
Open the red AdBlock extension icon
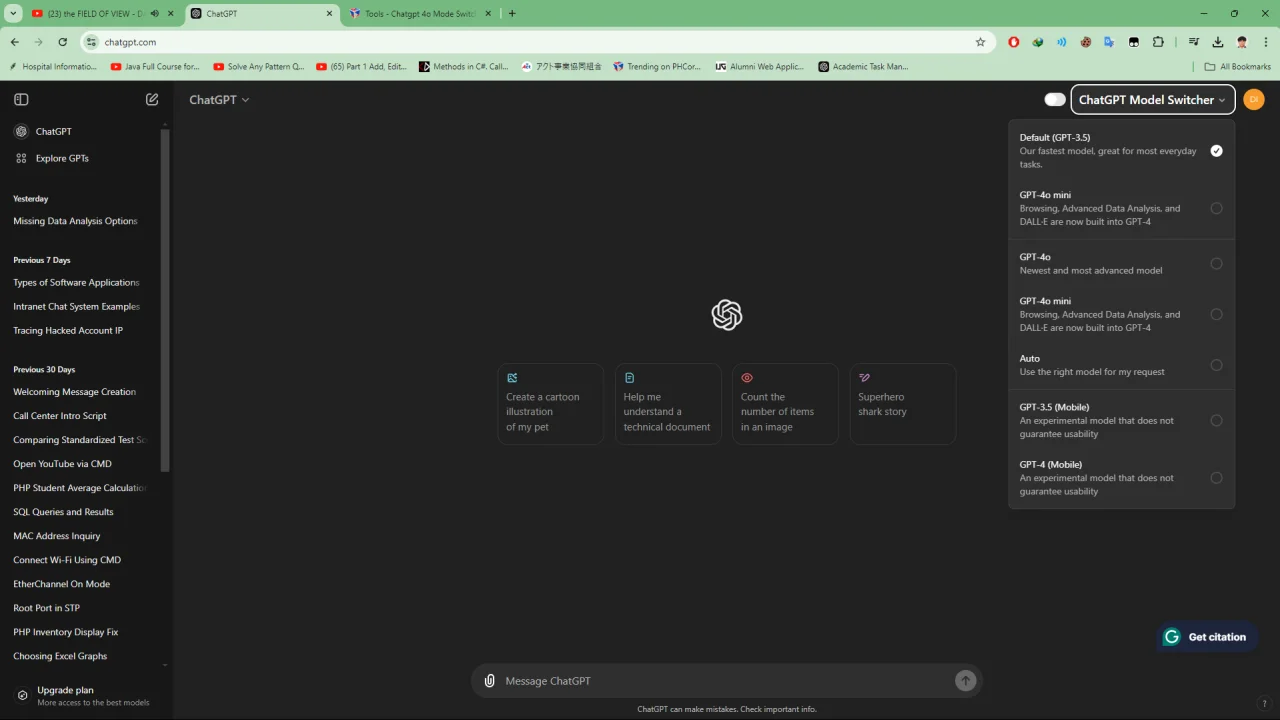click(x=1014, y=42)
